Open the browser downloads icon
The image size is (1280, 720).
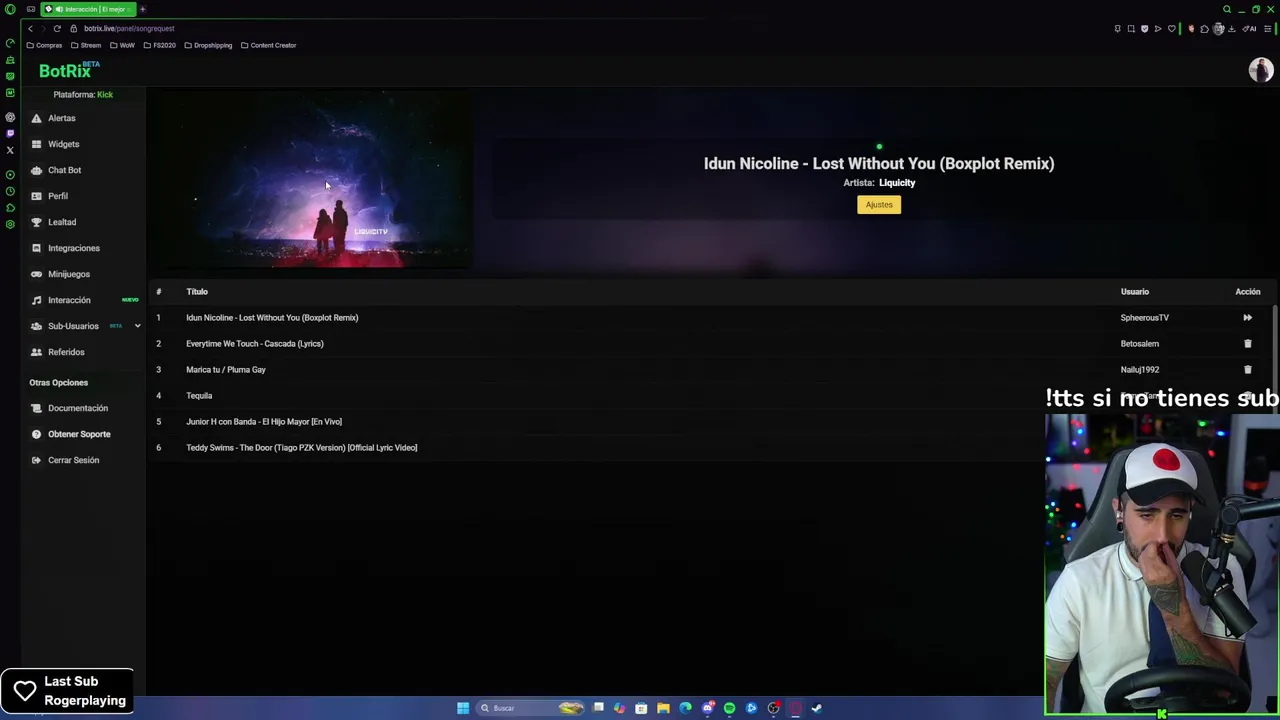coord(1232,29)
